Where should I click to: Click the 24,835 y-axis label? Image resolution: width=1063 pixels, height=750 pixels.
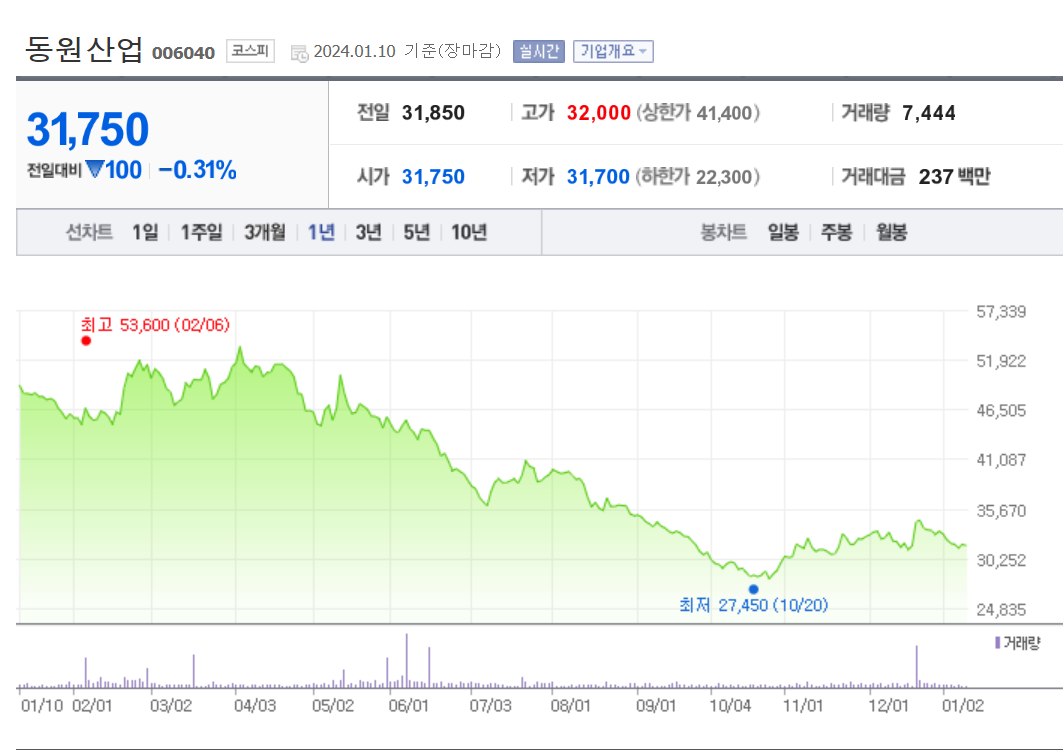point(1001,610)
